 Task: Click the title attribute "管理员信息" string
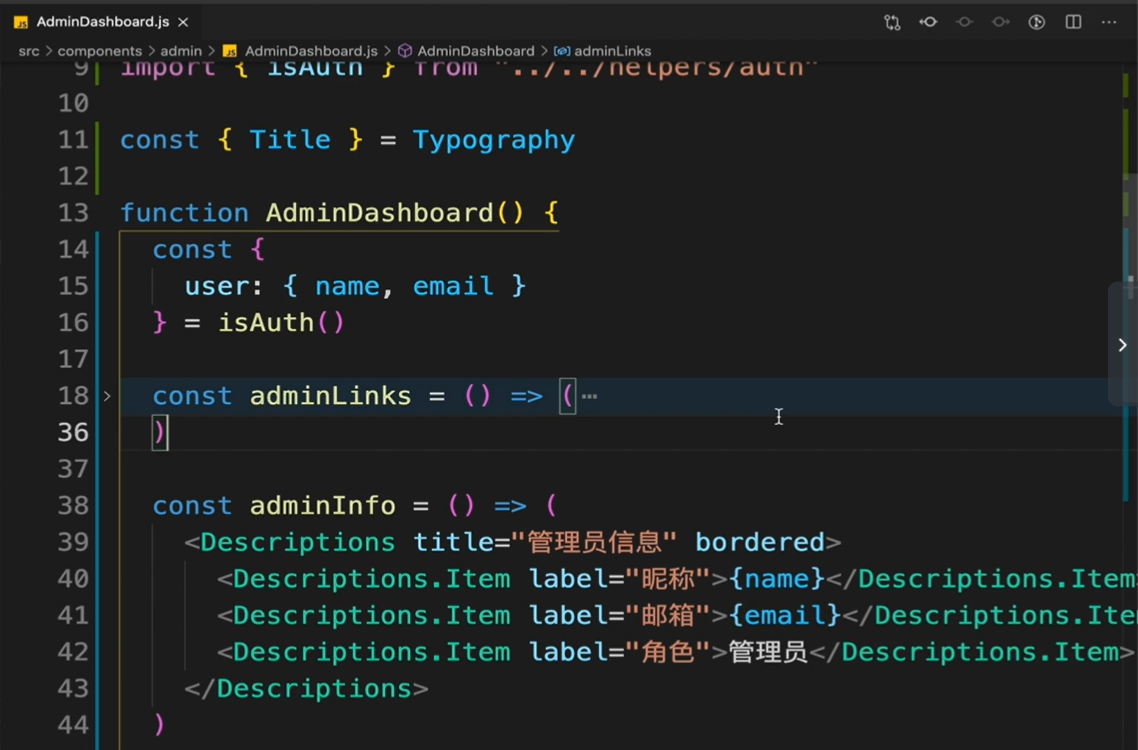[594, 542]
